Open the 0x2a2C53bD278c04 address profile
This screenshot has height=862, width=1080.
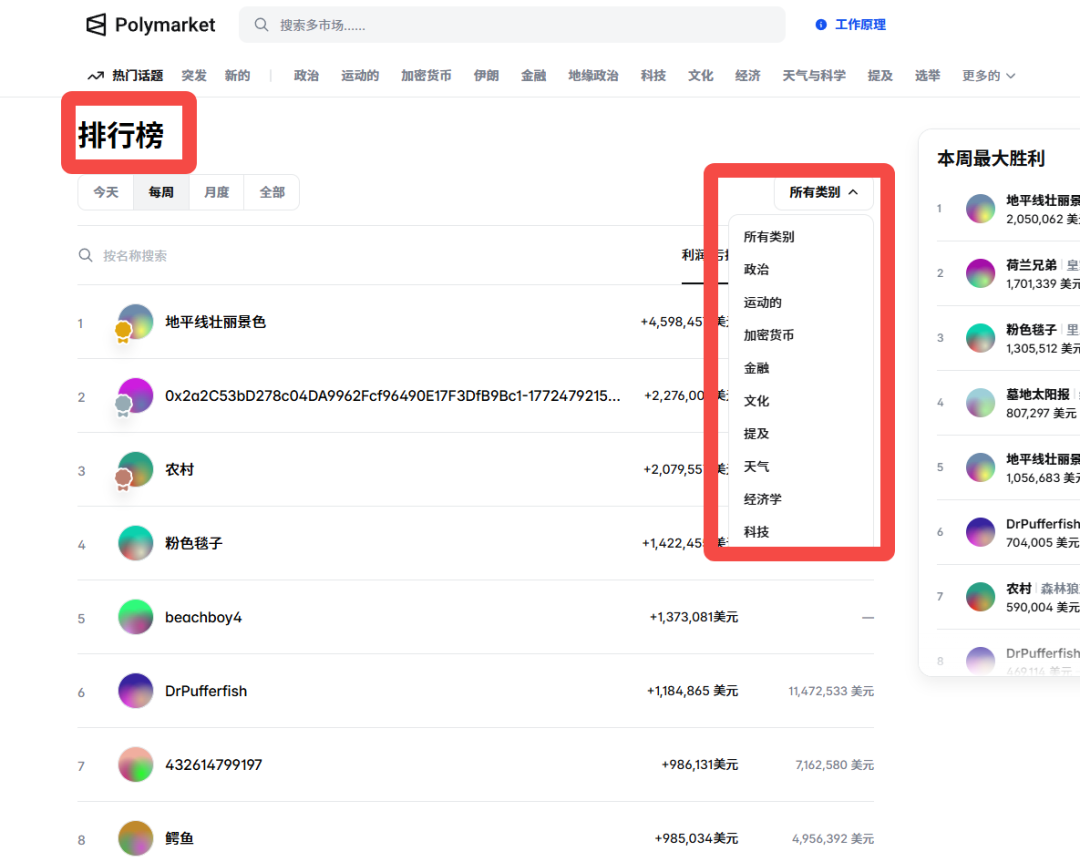pyautogui.click(x=393, y=396)
